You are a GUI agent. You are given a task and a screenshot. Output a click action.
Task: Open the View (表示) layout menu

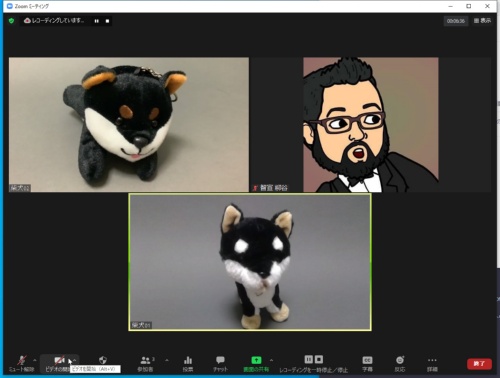coord(482,21)
